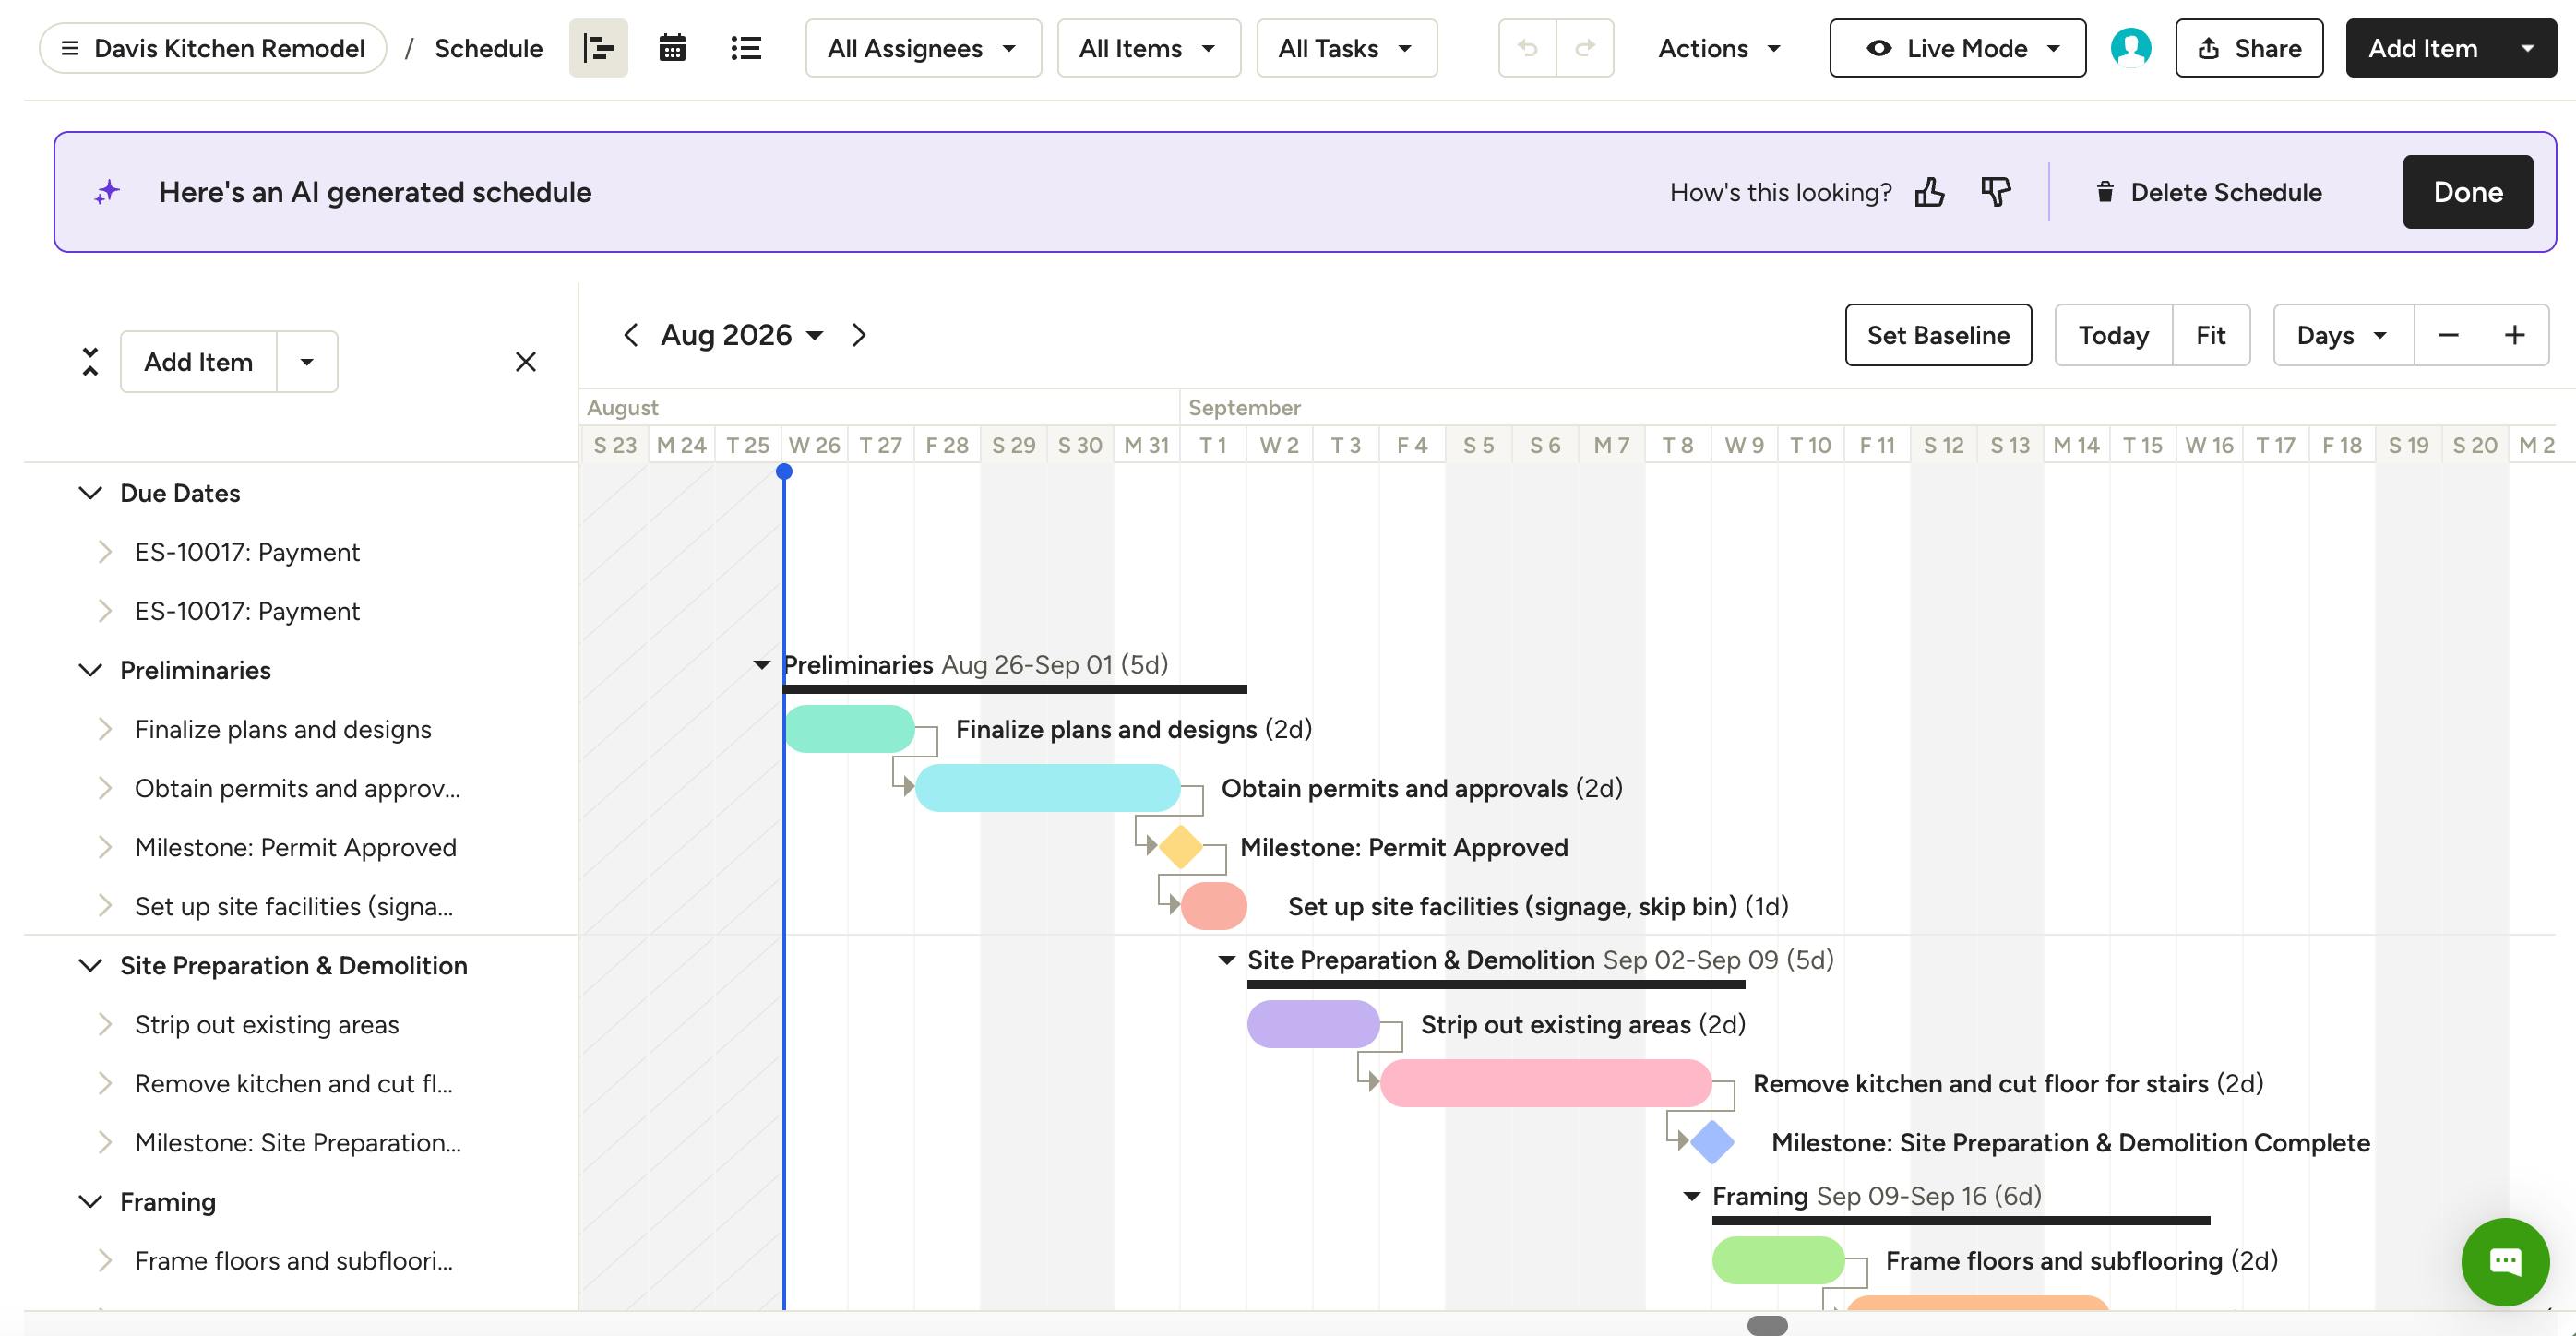The width and height of the screenshot is (2576, 1336).
Task: Switch to list view icon
Action: click(x=746, y=48)
